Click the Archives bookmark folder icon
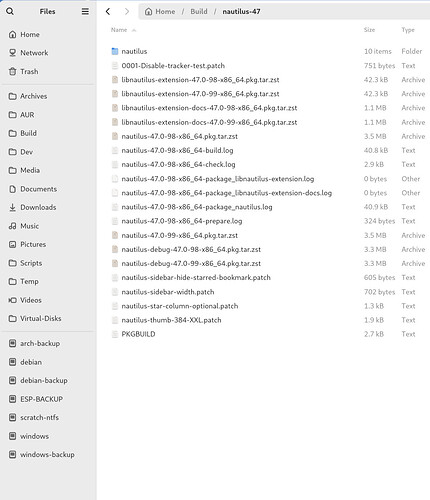Viewport: 430px width, 500px height. click(12, 96)
